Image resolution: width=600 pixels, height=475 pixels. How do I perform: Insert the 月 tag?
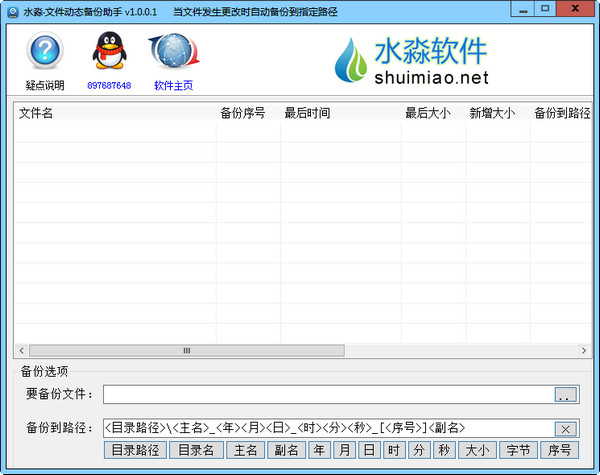344,450
